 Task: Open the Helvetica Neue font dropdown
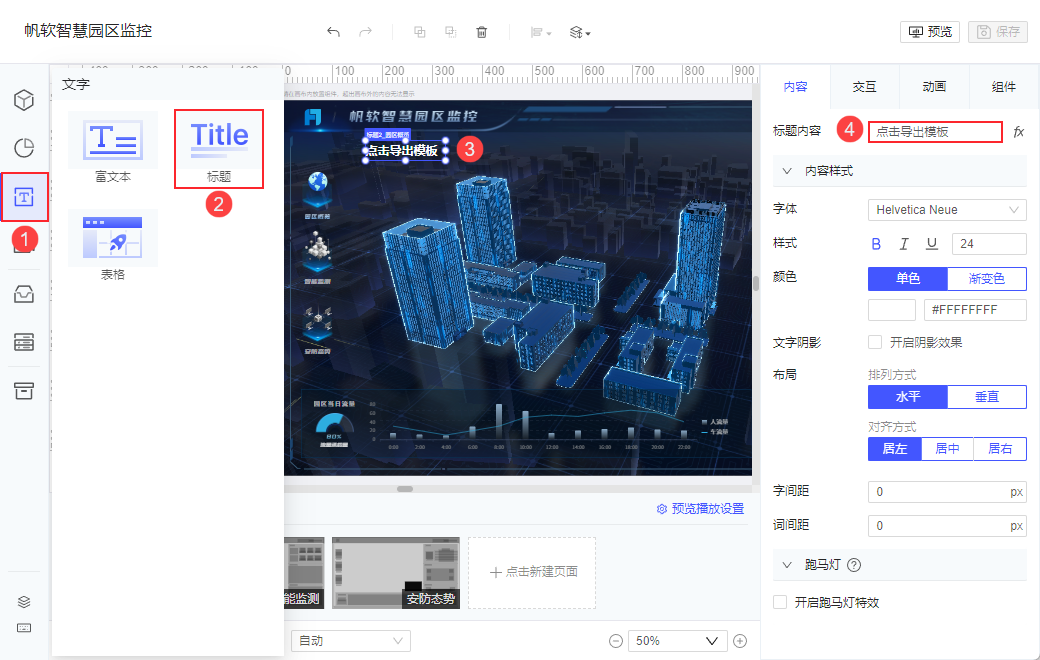click(x=947, y=210)
